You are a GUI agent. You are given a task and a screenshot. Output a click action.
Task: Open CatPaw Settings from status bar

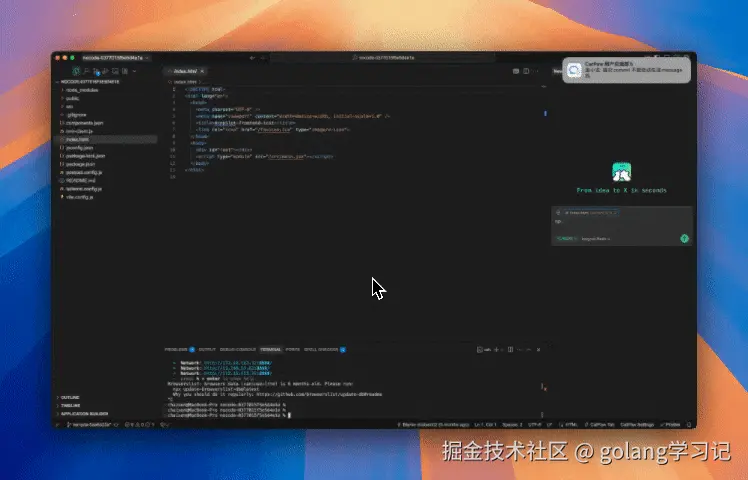pos(637,425)
